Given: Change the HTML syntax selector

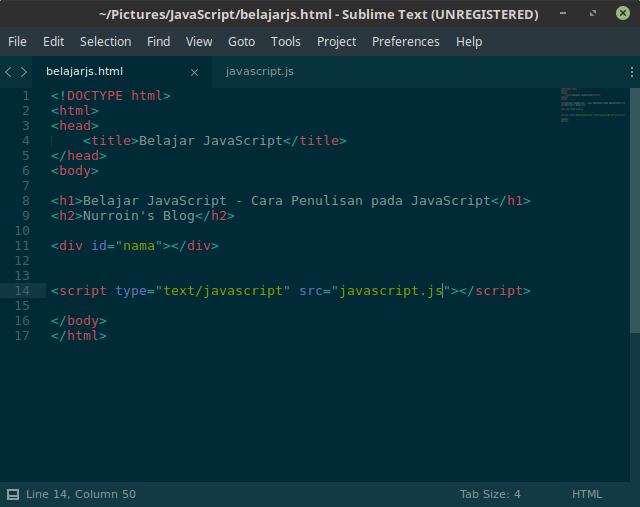Looking at the screenshot, I should 587,494.
